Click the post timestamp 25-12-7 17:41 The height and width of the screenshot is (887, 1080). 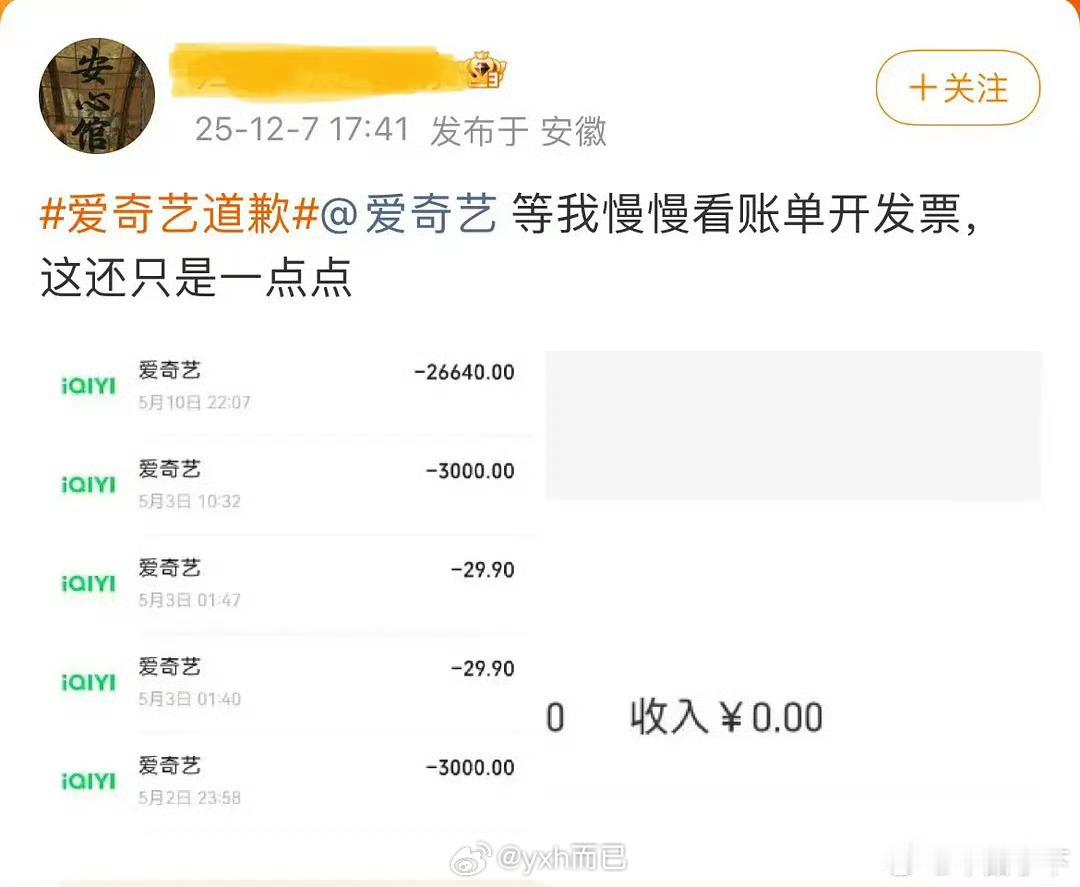tap(302, 129)
